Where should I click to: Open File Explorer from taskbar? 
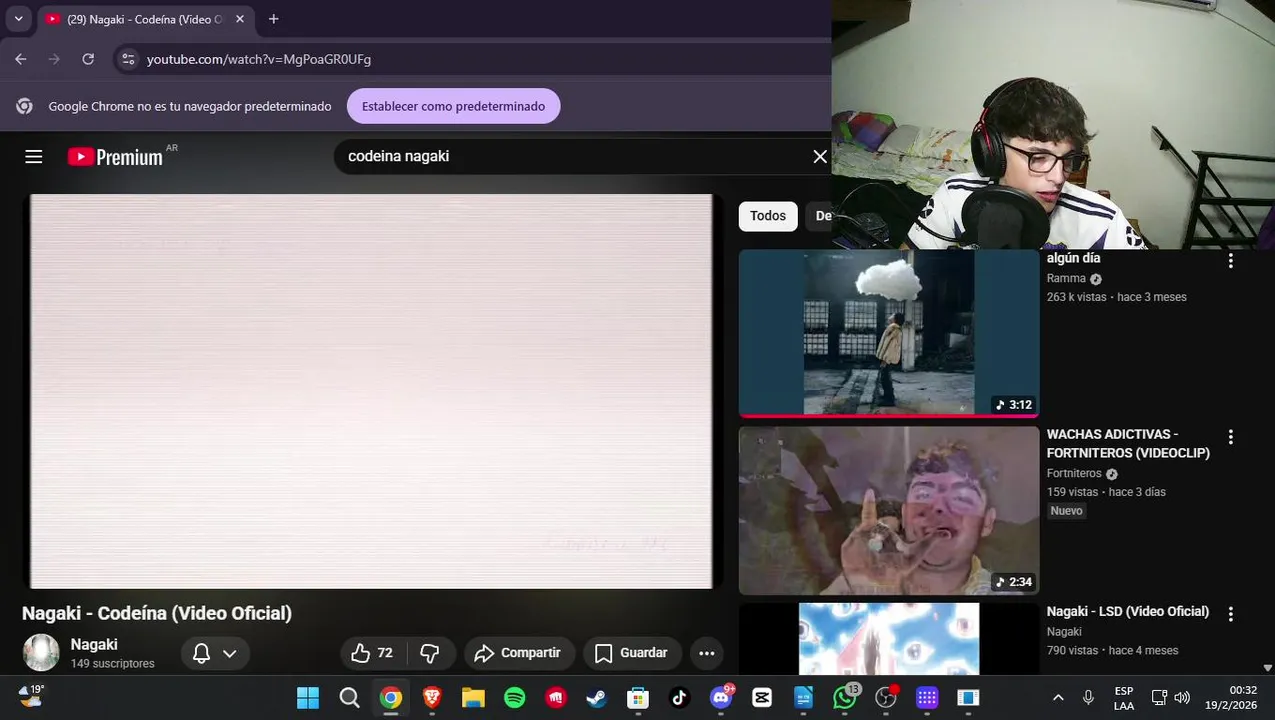(x=473, y=698)
